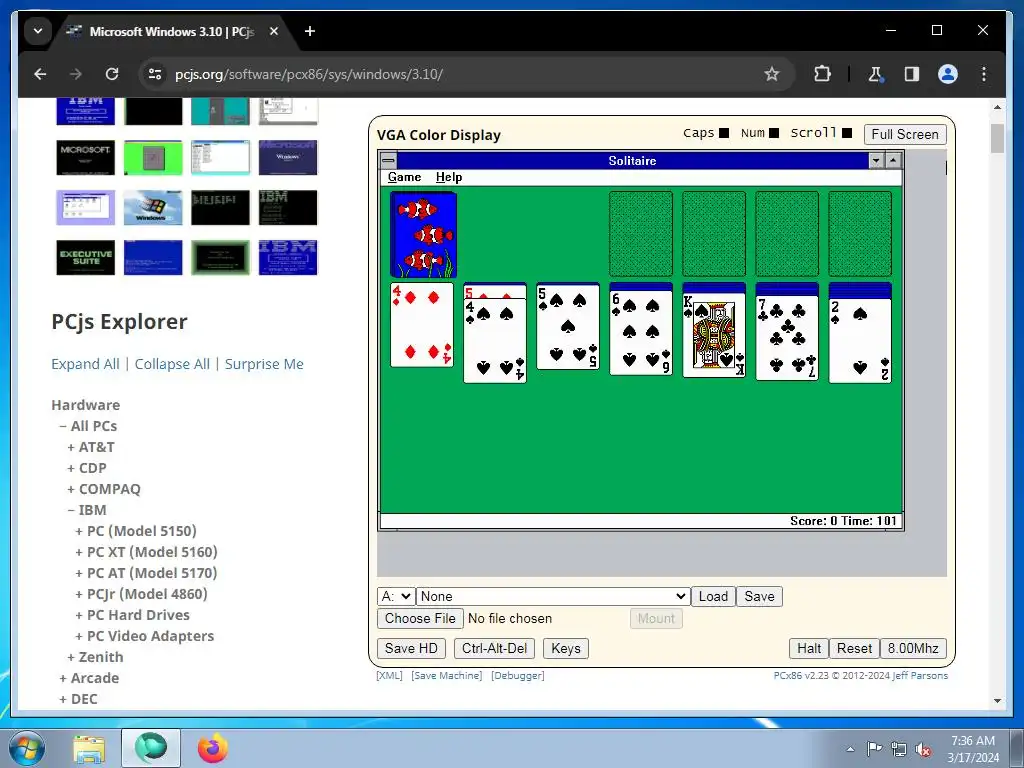Screen dimensions: 1024x768
Task: Select the 7 of clubs card
Action: coord(788,338)
